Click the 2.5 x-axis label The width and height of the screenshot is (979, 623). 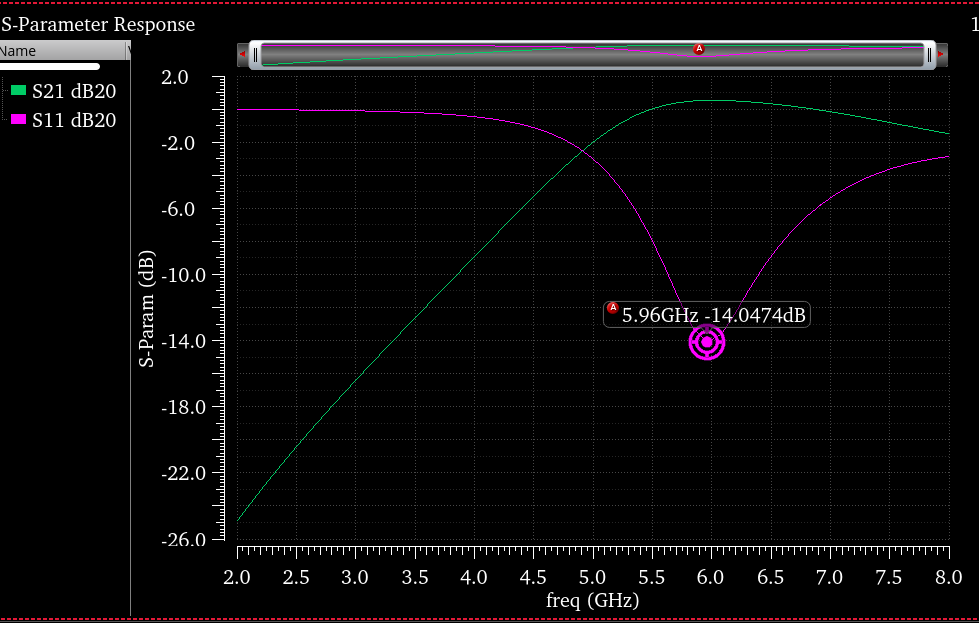pyautogui.click(x=296, y=577)
